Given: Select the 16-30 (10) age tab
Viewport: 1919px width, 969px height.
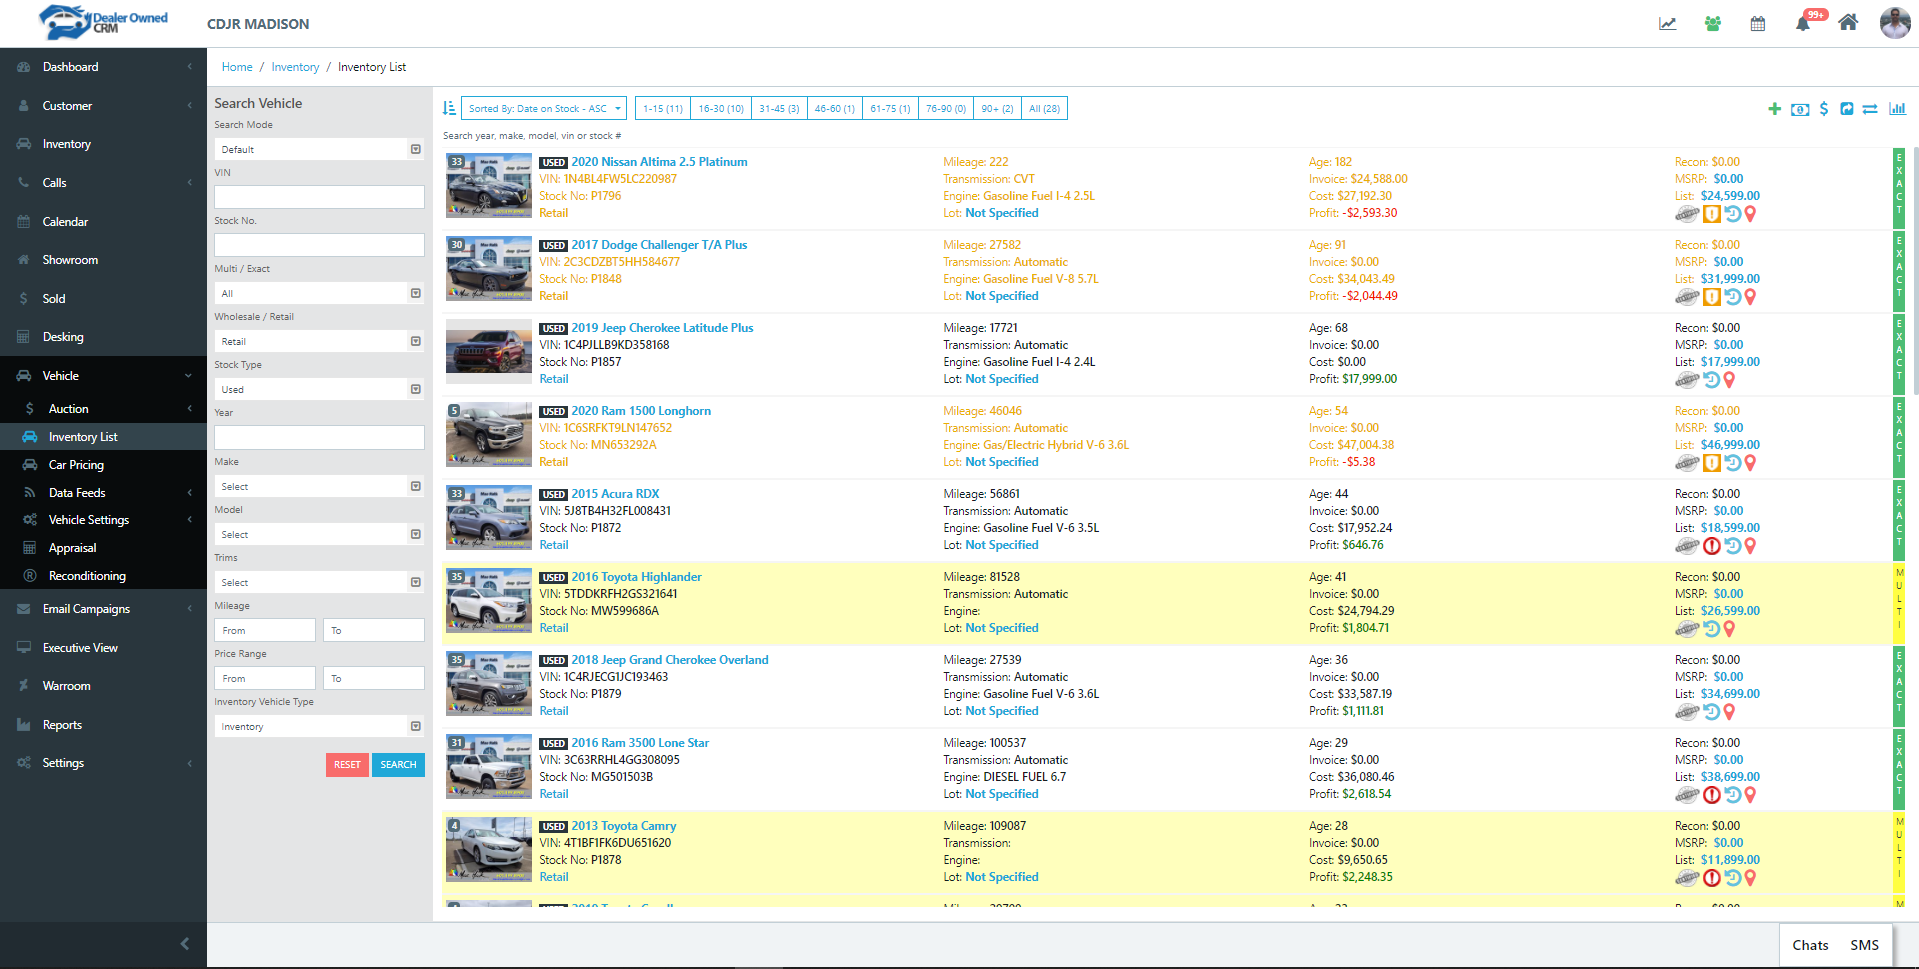Looking at the screenshot, I should pyautogui.click(x=721, y=109).
